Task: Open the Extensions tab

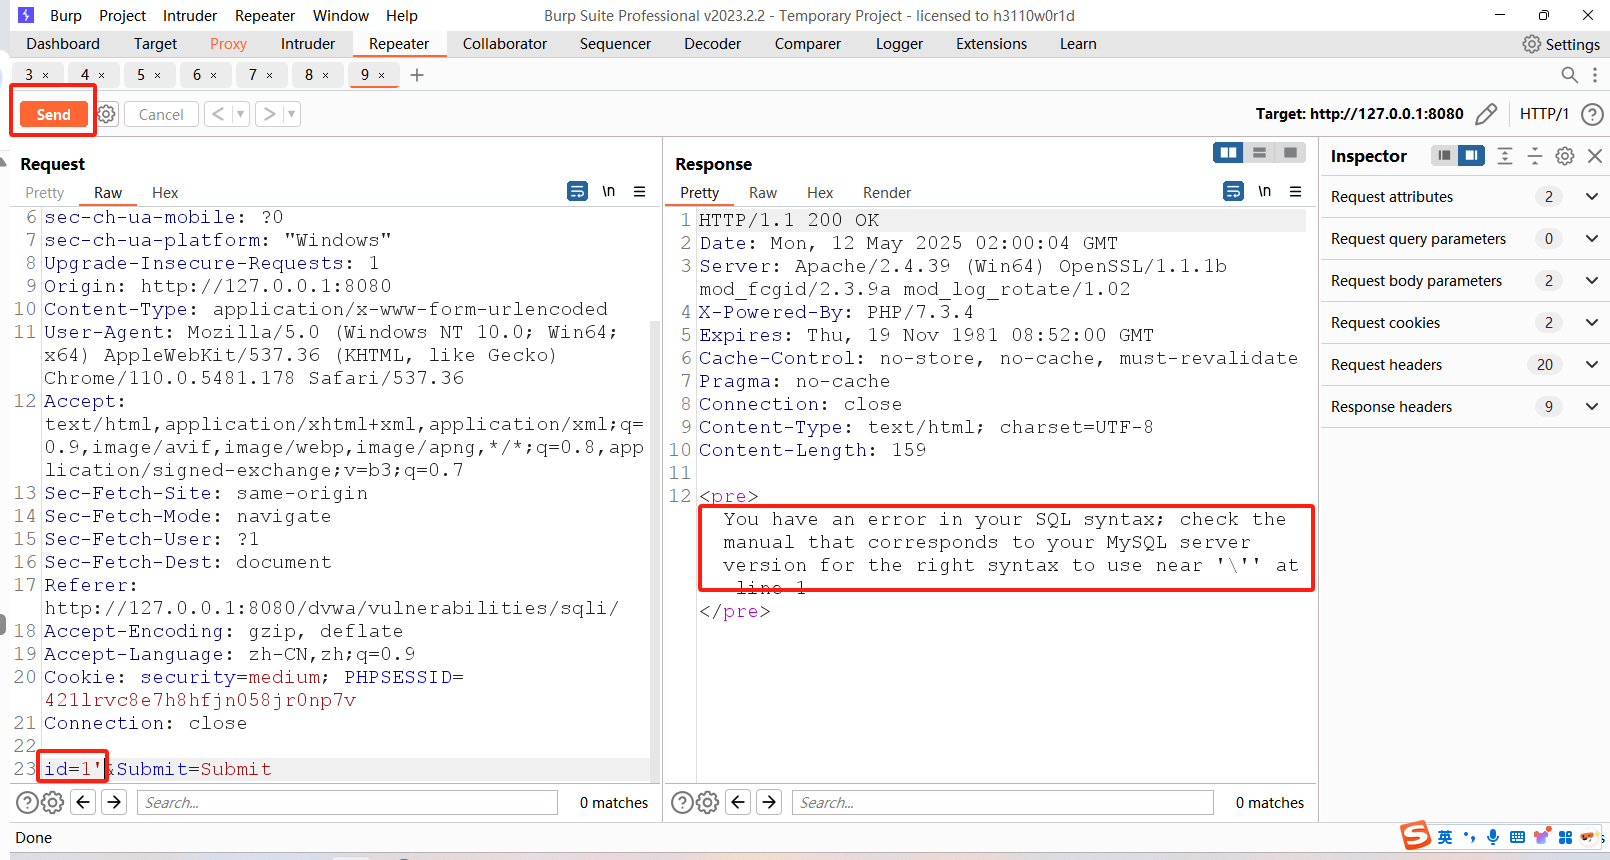Action: coord(991,44)
